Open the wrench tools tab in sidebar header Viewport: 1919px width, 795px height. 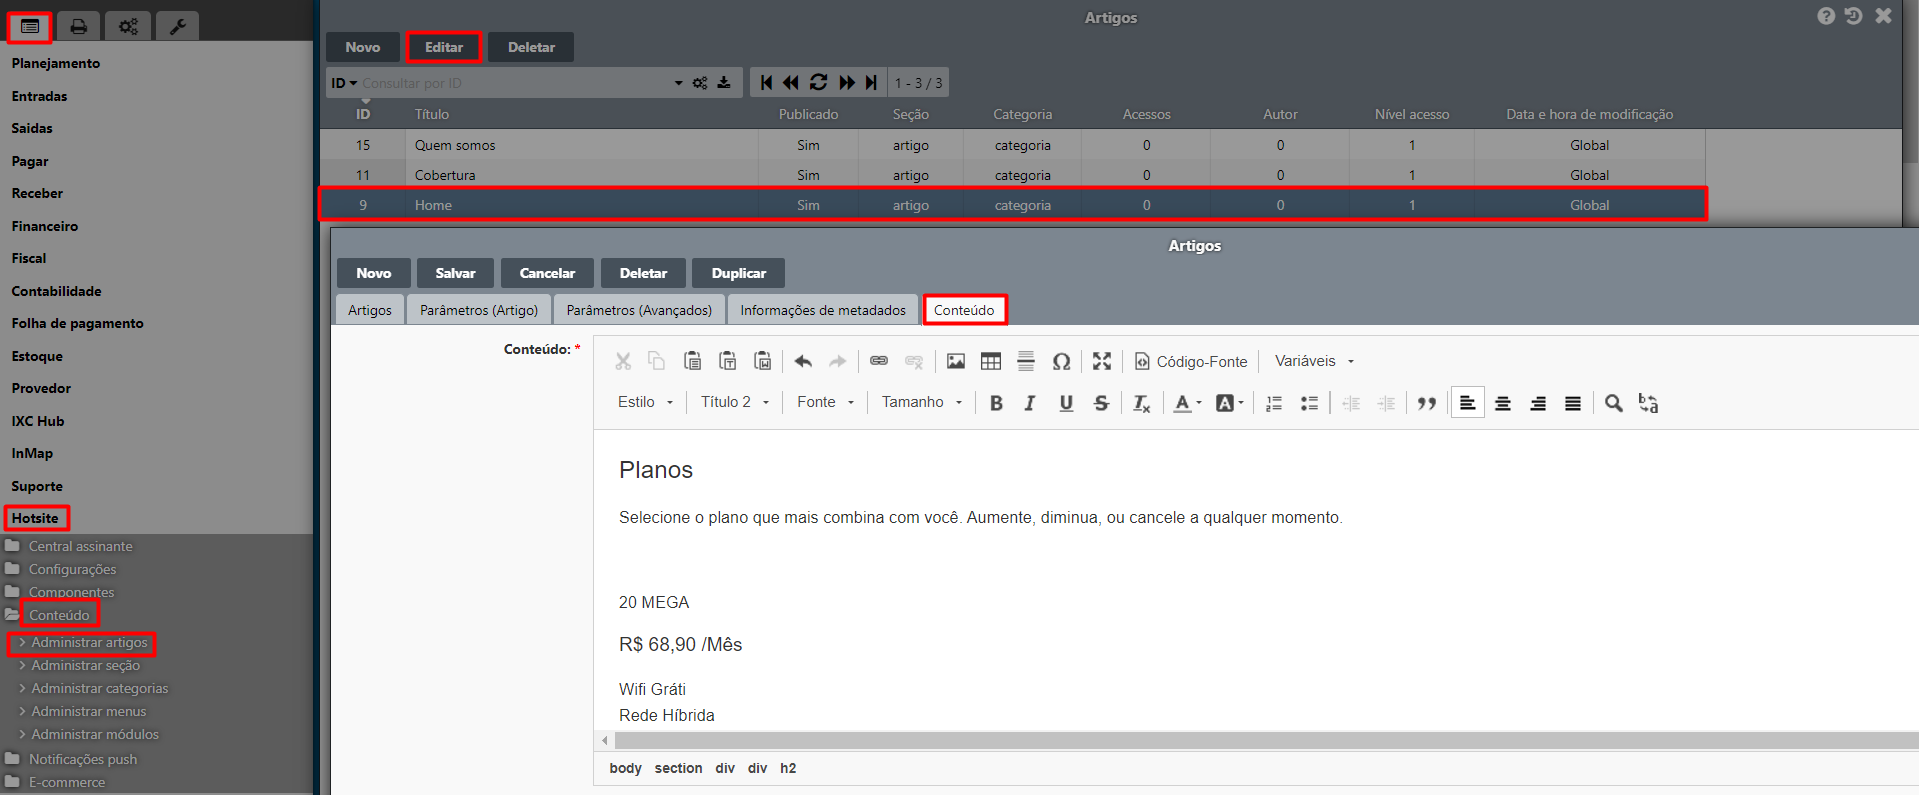point(177,26)
